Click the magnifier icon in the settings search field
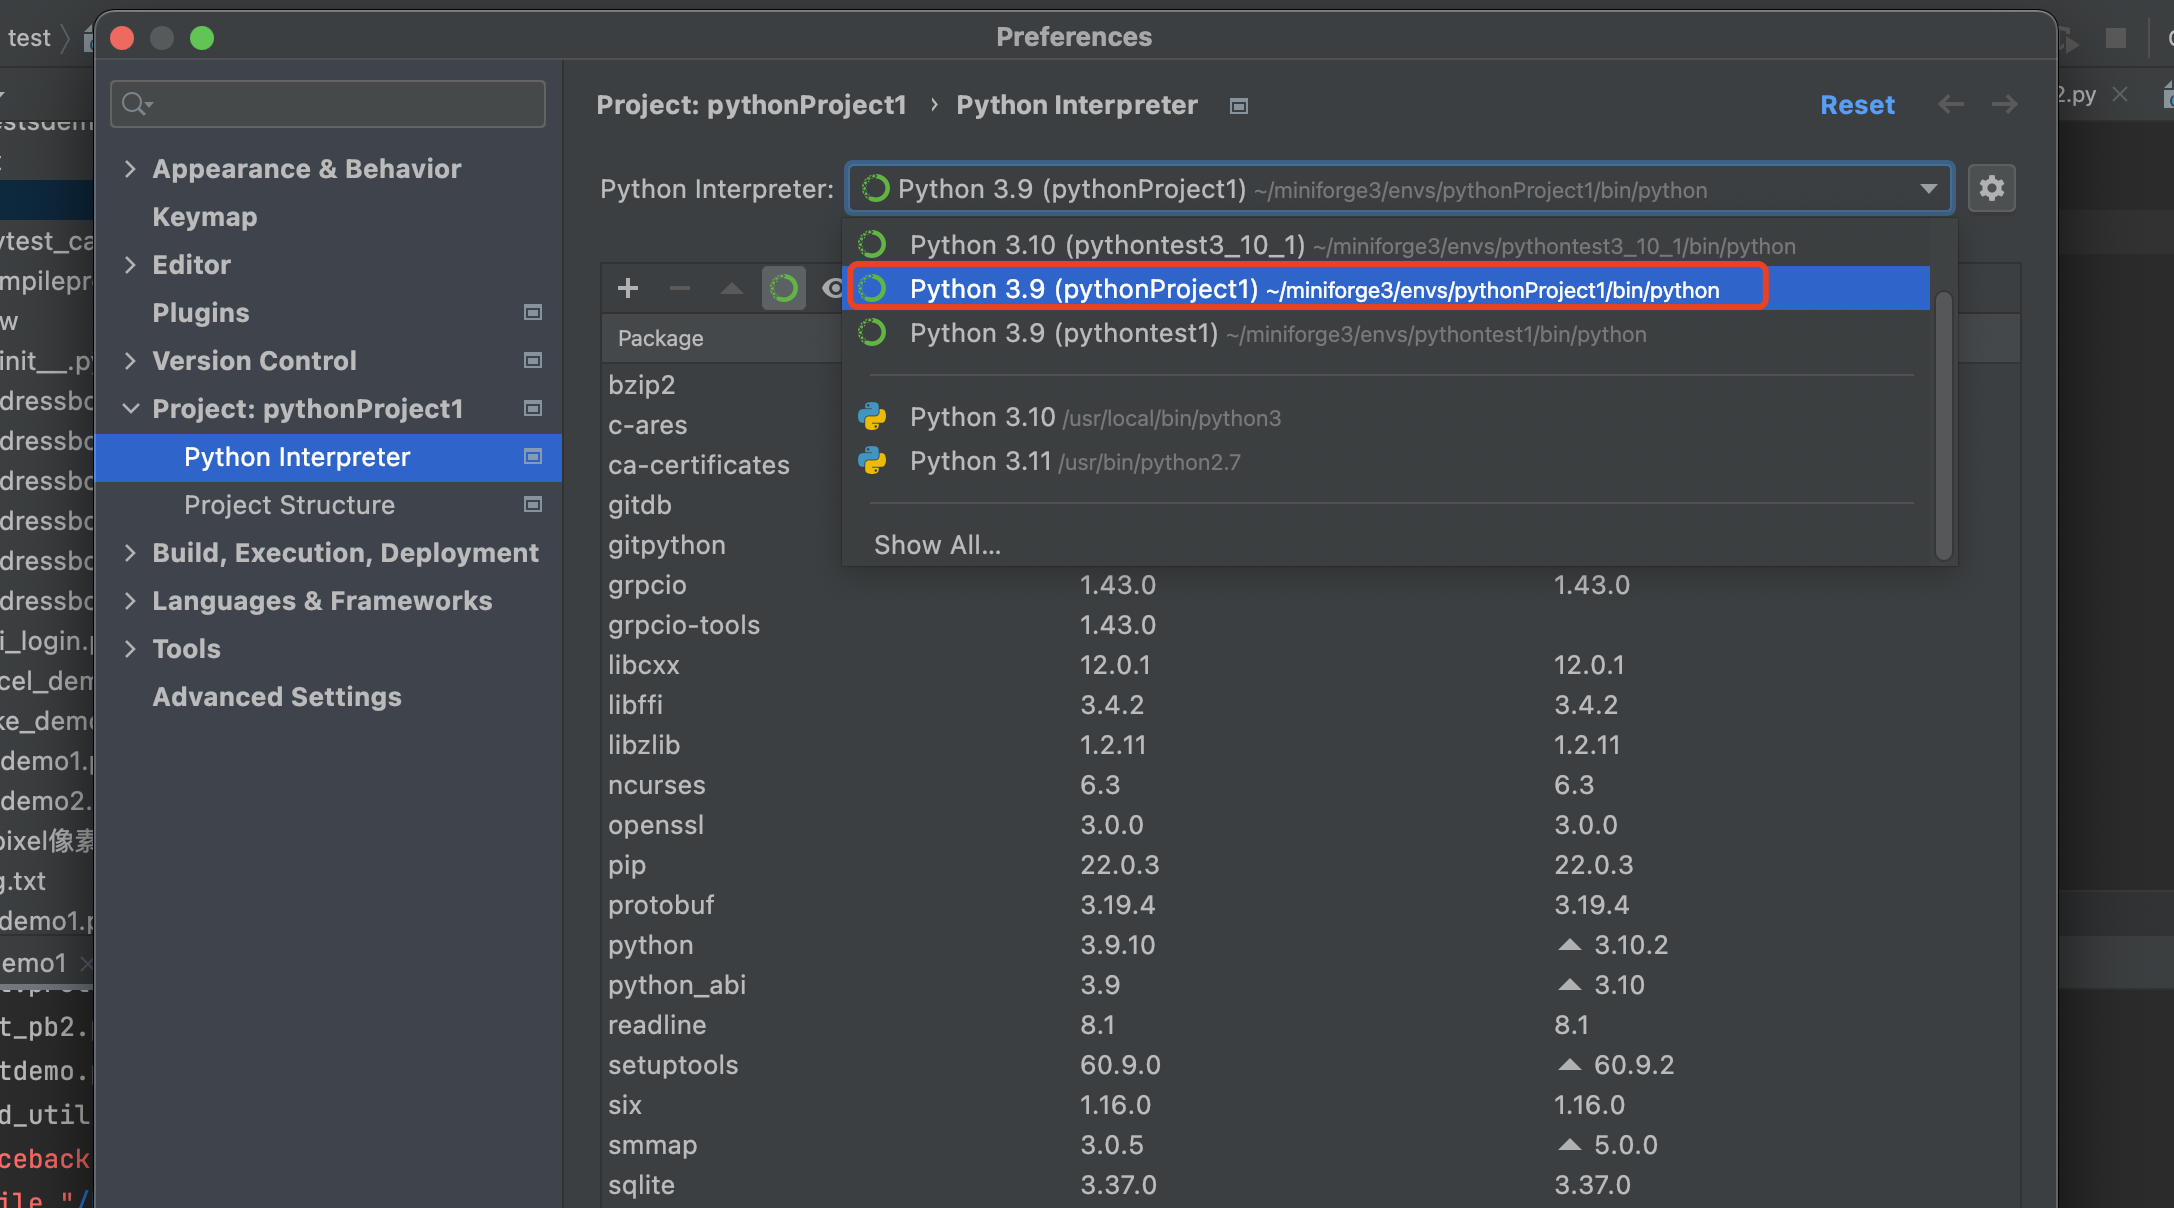The image size is (2174, 1208). pos(136,103)
